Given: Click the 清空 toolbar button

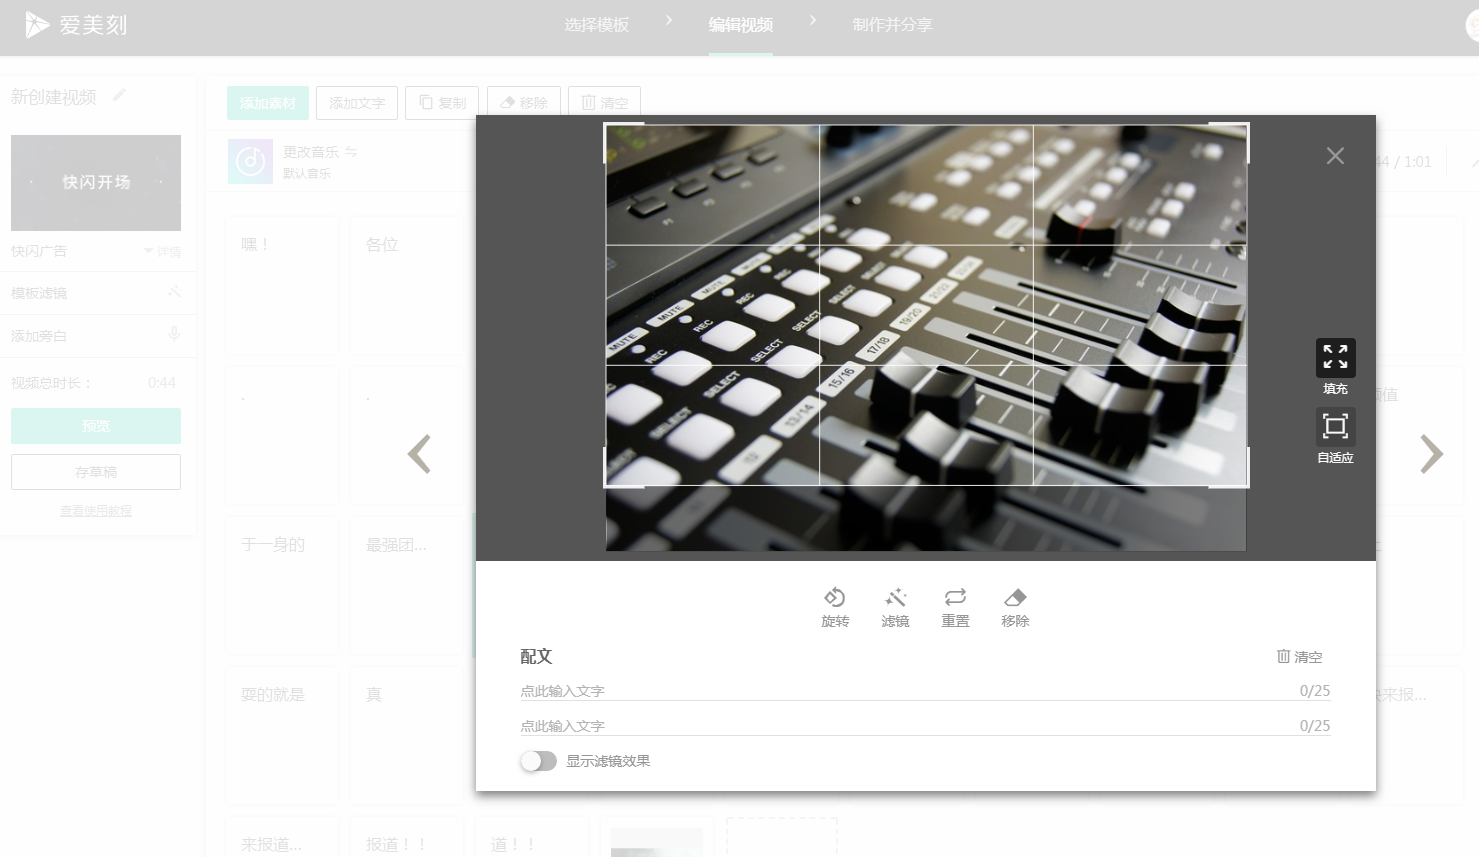Looking at the screenshot, I should tap(605, 103).
